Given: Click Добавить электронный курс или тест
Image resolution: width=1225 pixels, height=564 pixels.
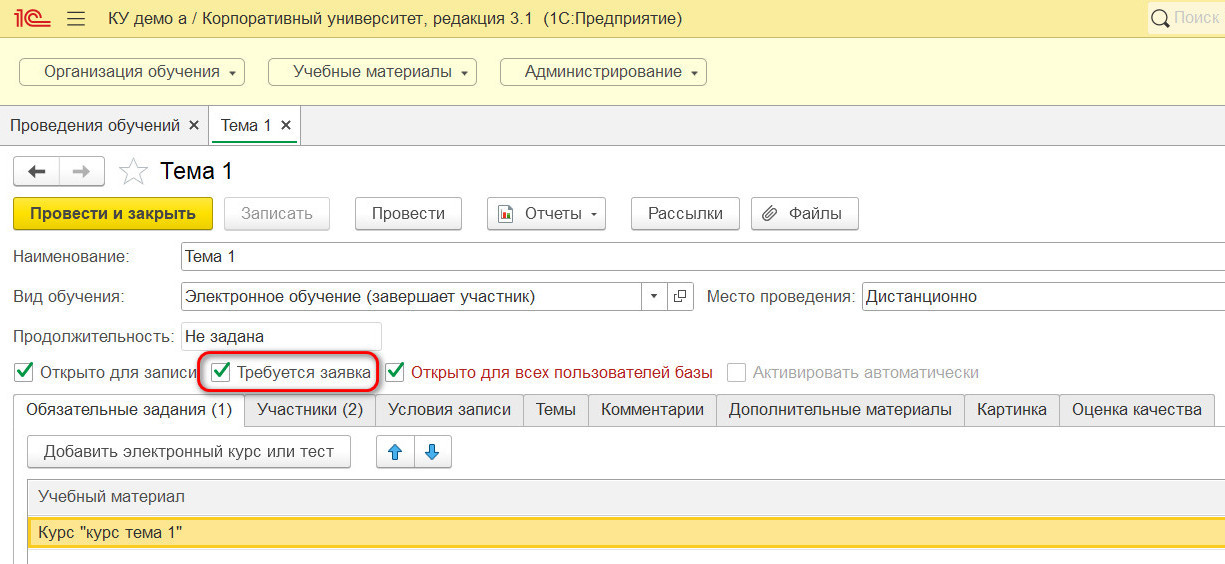Looking at the screenshot, I should (189, 452).
